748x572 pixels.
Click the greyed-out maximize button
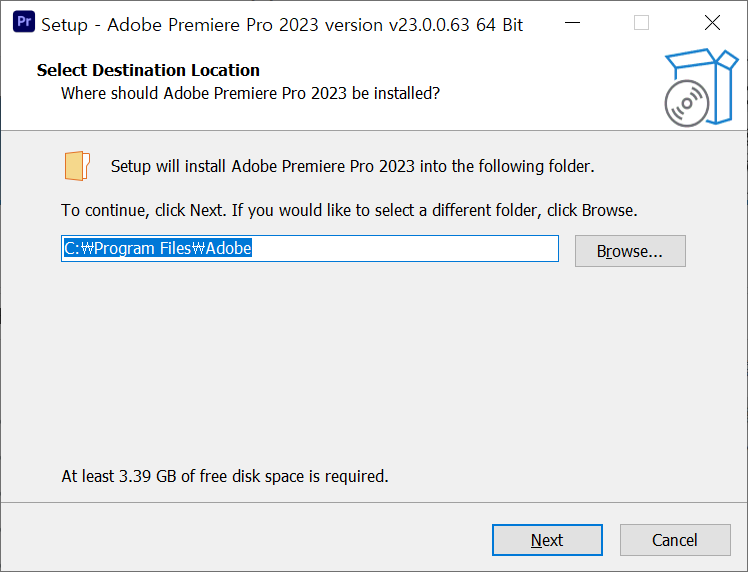coord(641,22)
